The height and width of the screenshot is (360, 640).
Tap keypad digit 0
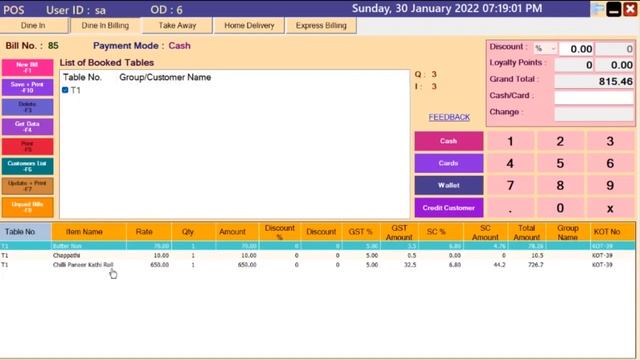[560, 208]
